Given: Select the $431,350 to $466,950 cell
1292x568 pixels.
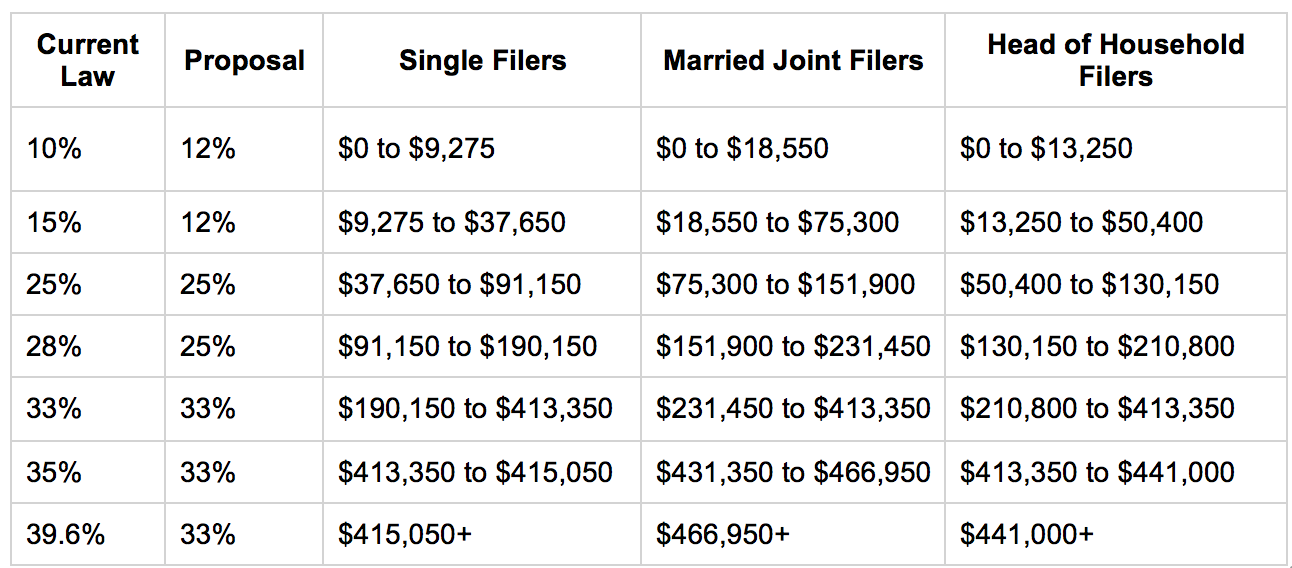Looking at the screenshot, I should point(793,471).
